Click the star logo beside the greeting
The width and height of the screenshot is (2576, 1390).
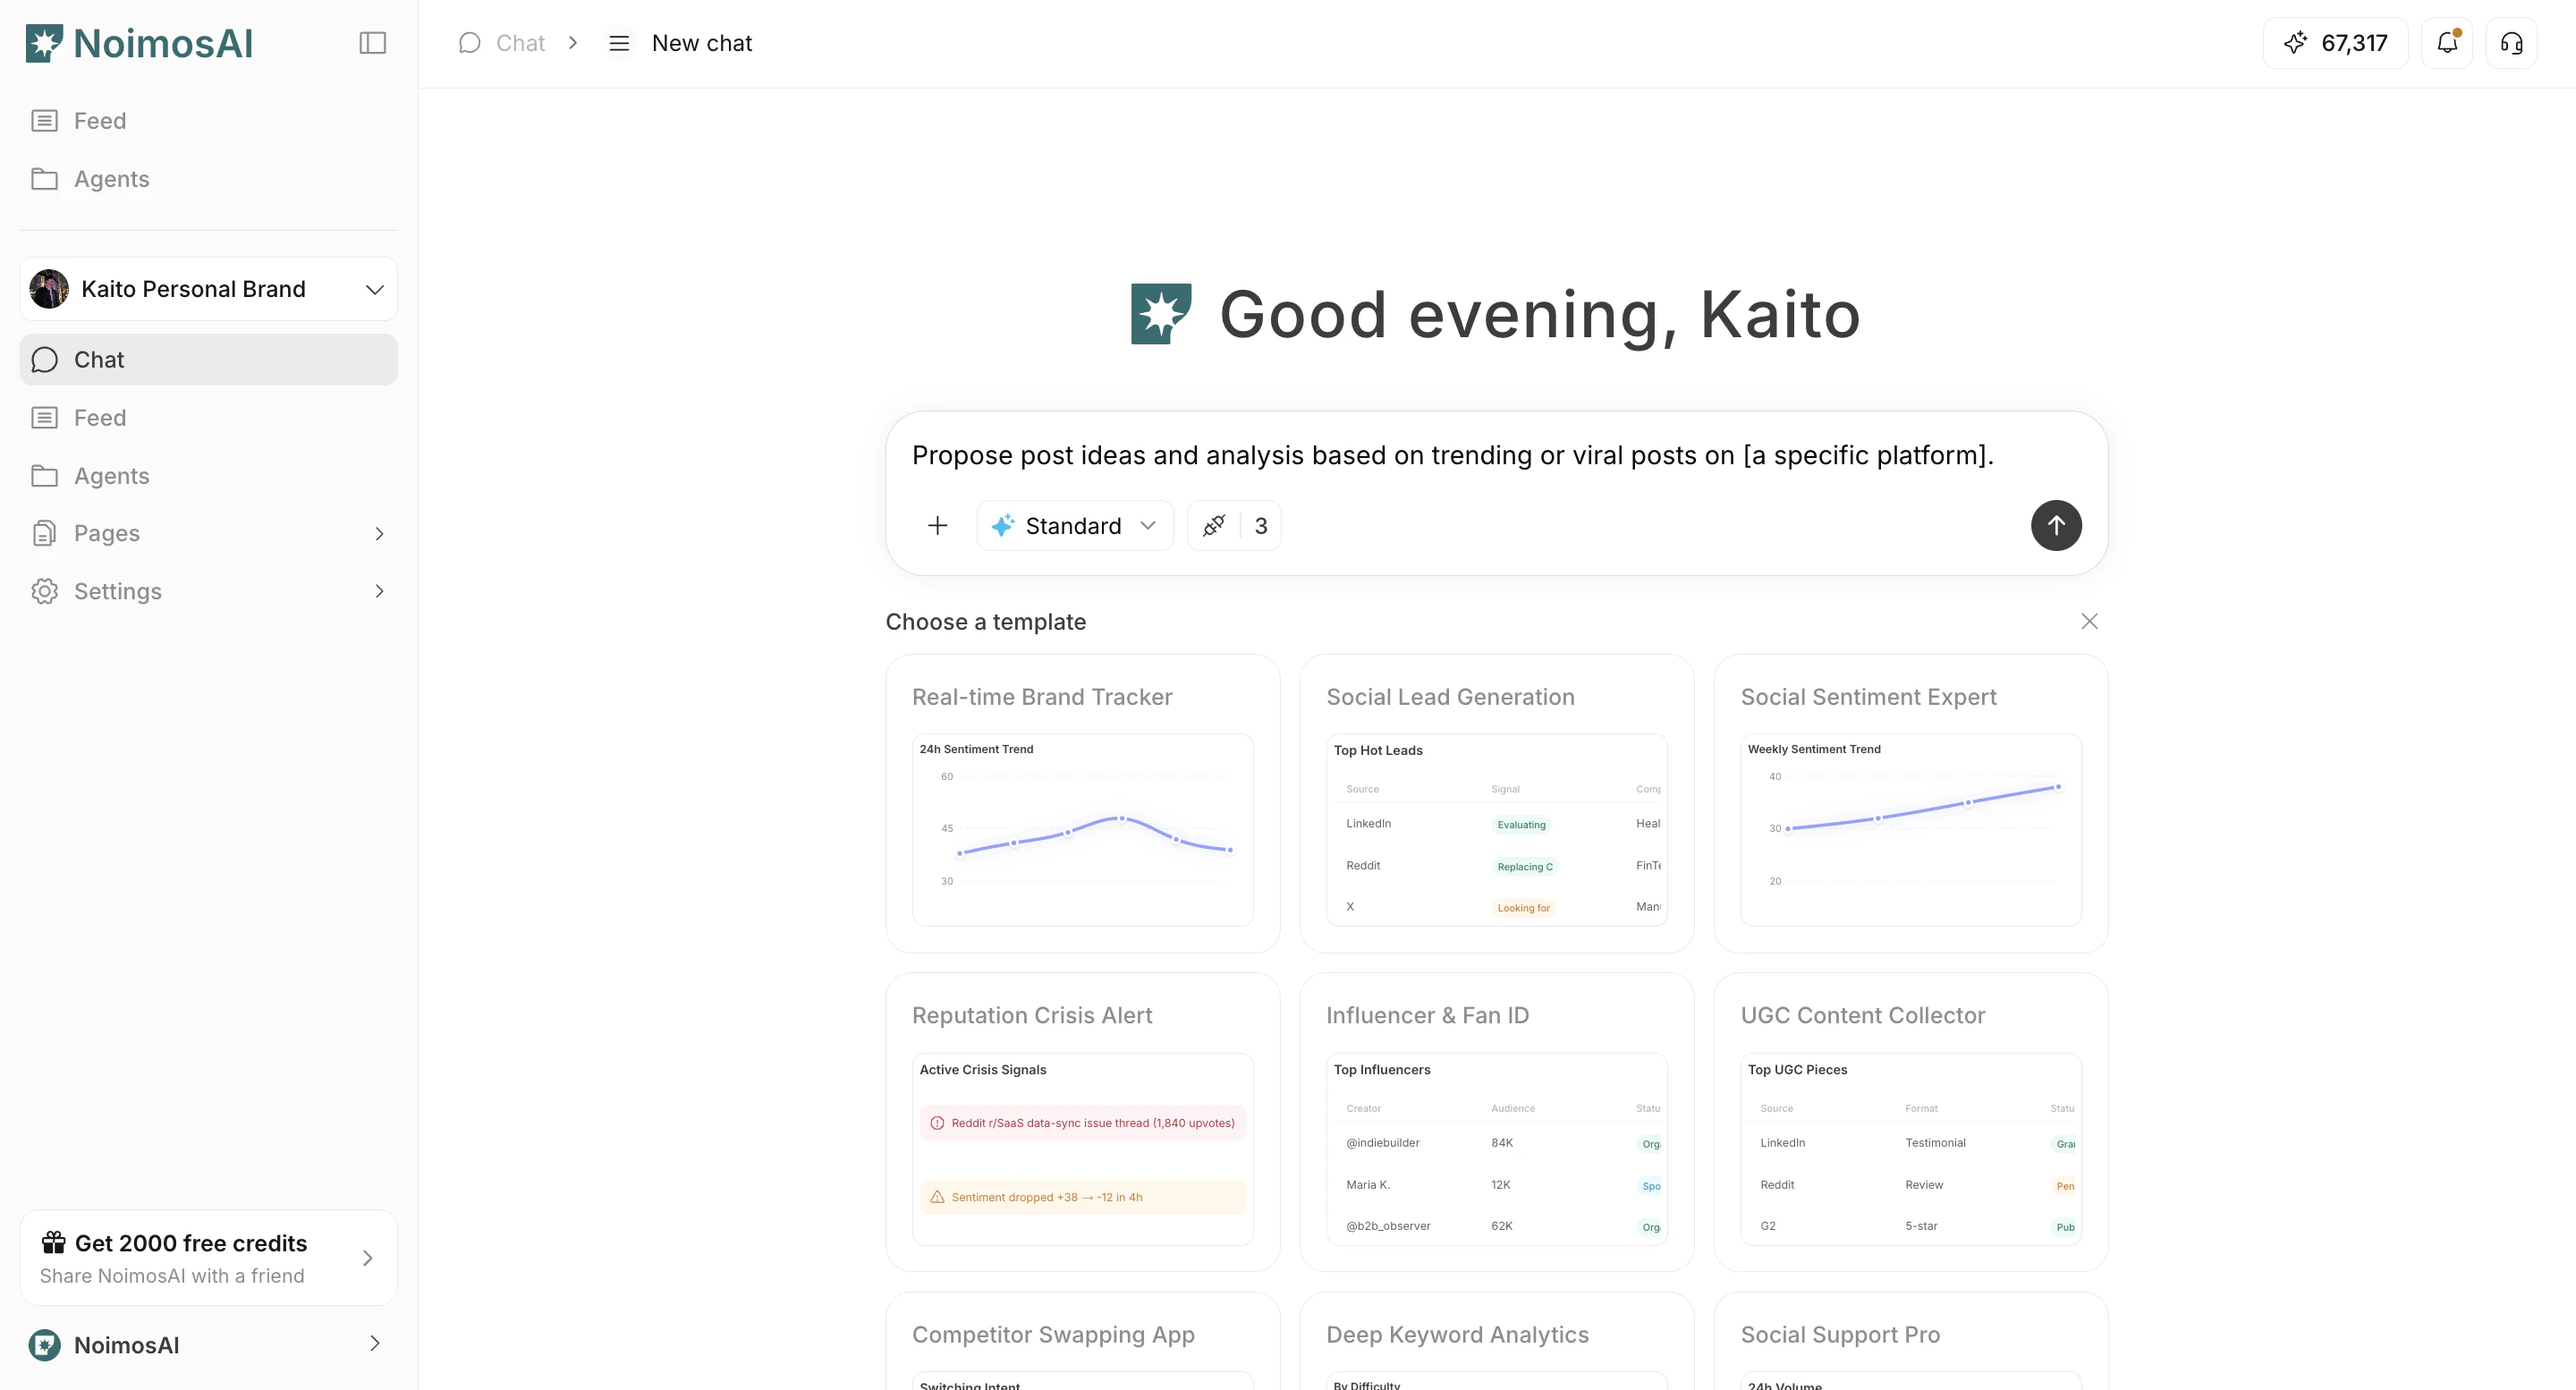[1161, 314]
